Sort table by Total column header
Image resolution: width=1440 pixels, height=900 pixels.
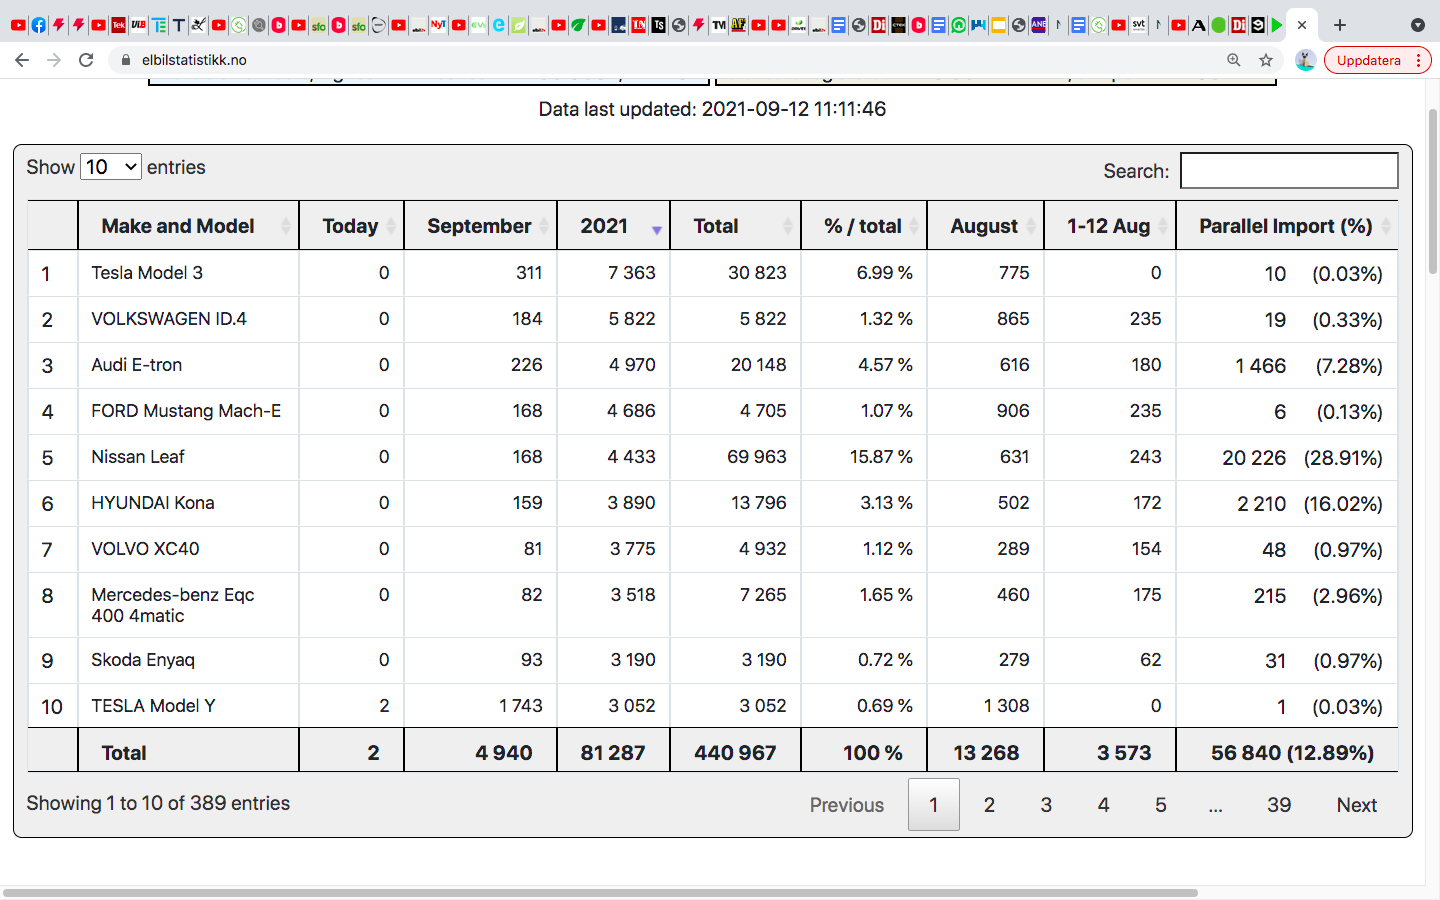click(x=735, y=226)
